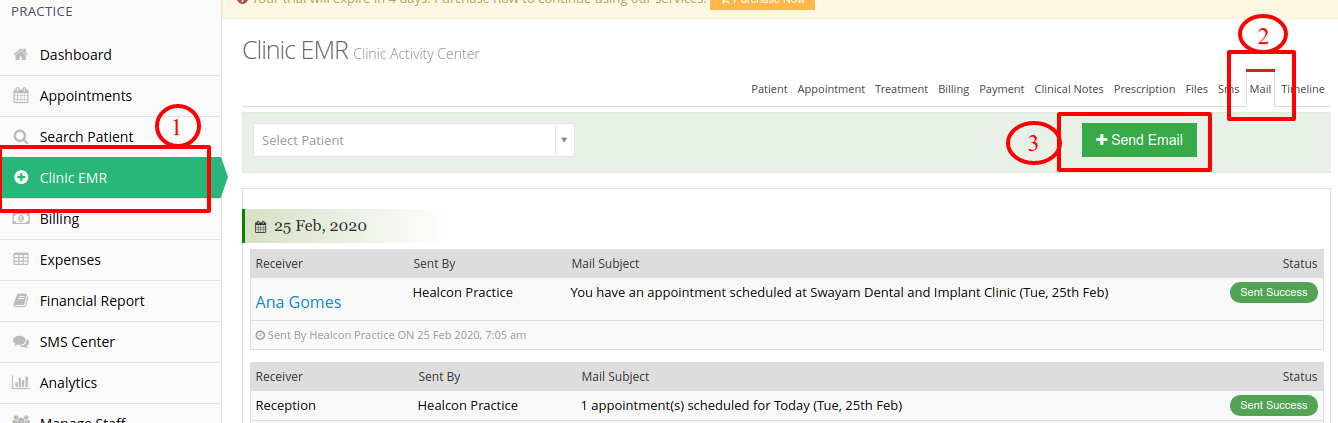Open the Select Patient dropdown arrow
The width and height of the screenshot is (1338, 423).
tap(564, 140)
